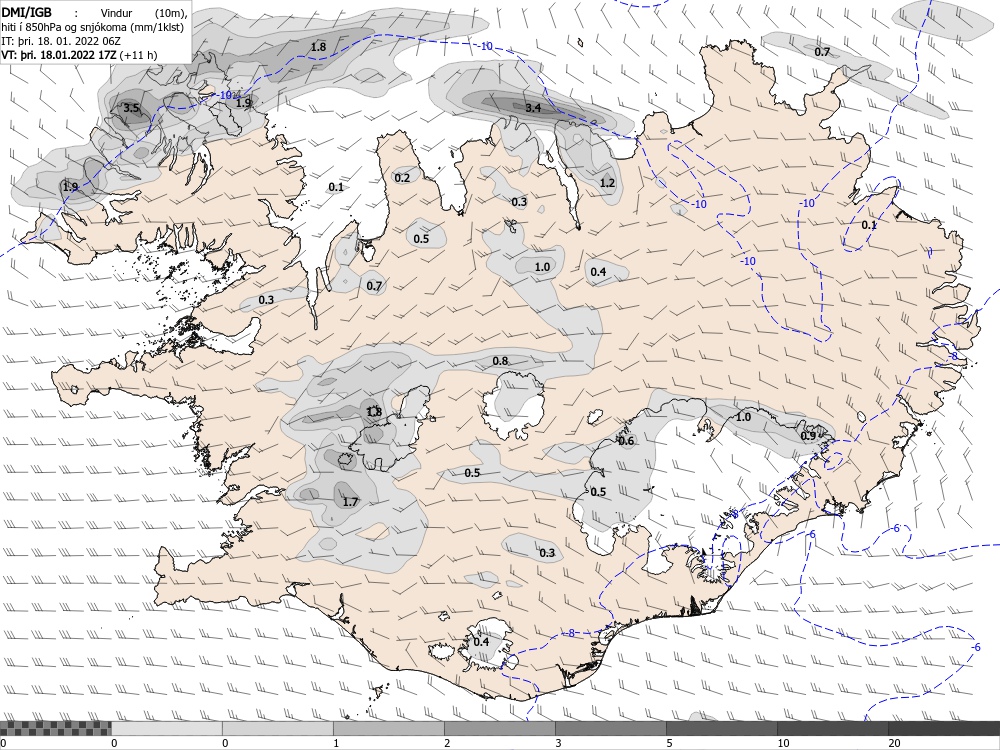
Task: Click the '20' tick label on the scale
Action: click(x=894, y=743)
